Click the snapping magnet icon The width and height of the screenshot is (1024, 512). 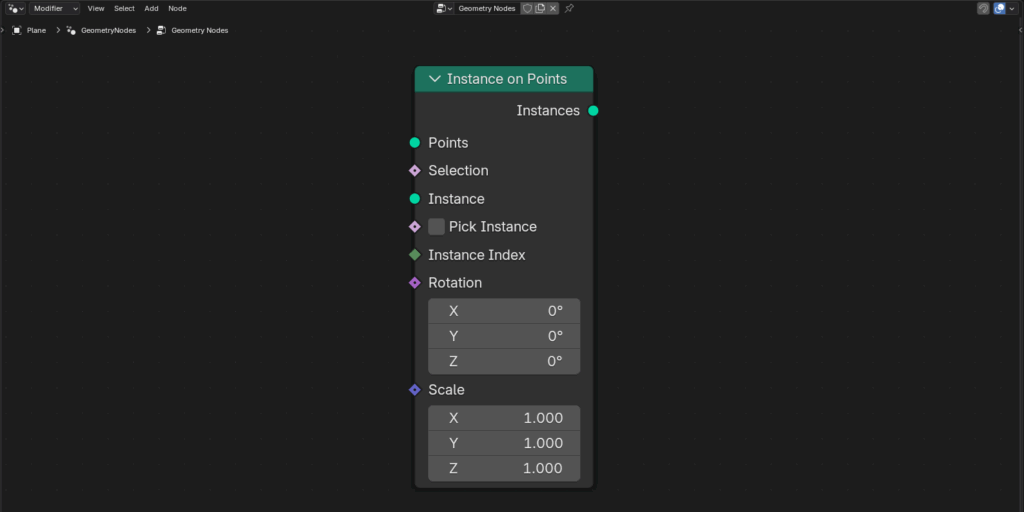pos(983,8)
